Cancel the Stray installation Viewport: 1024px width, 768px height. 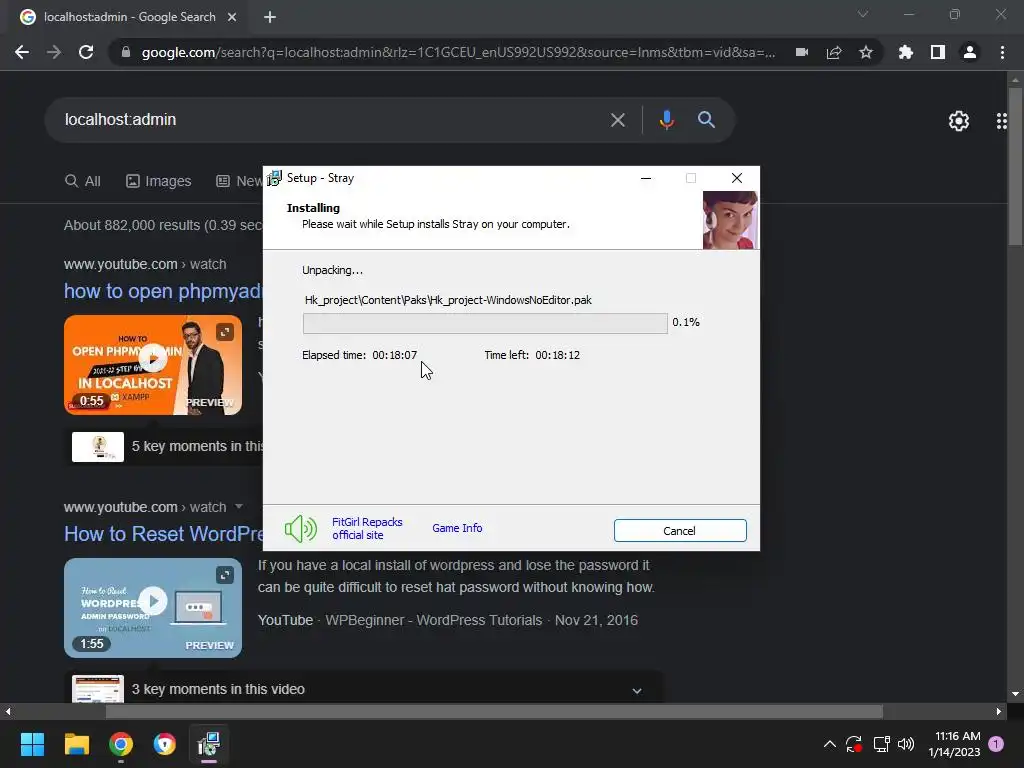coord(680,530)
